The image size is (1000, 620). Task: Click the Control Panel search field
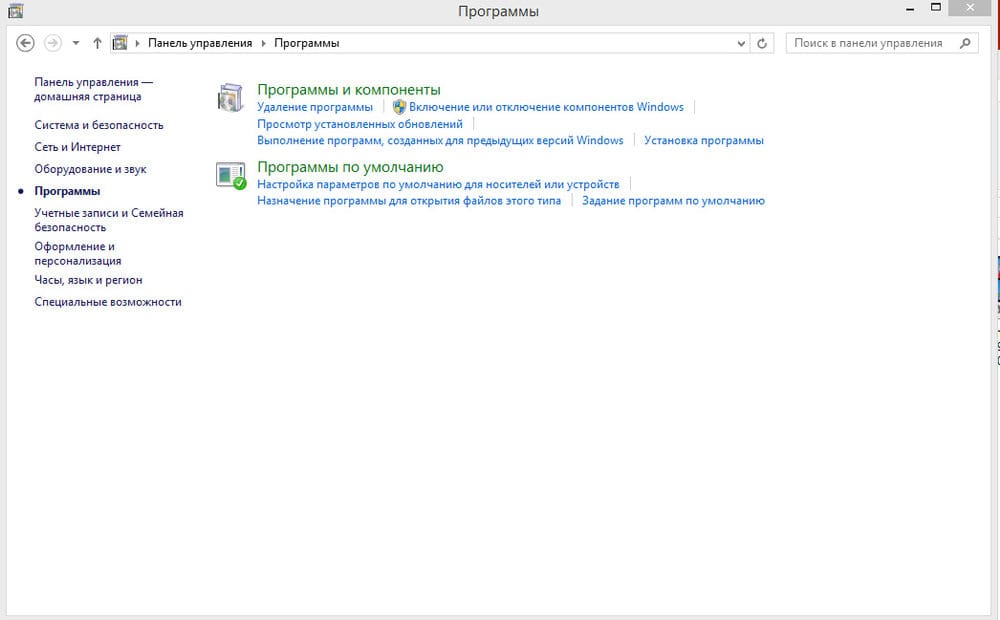tap(868, 43)
